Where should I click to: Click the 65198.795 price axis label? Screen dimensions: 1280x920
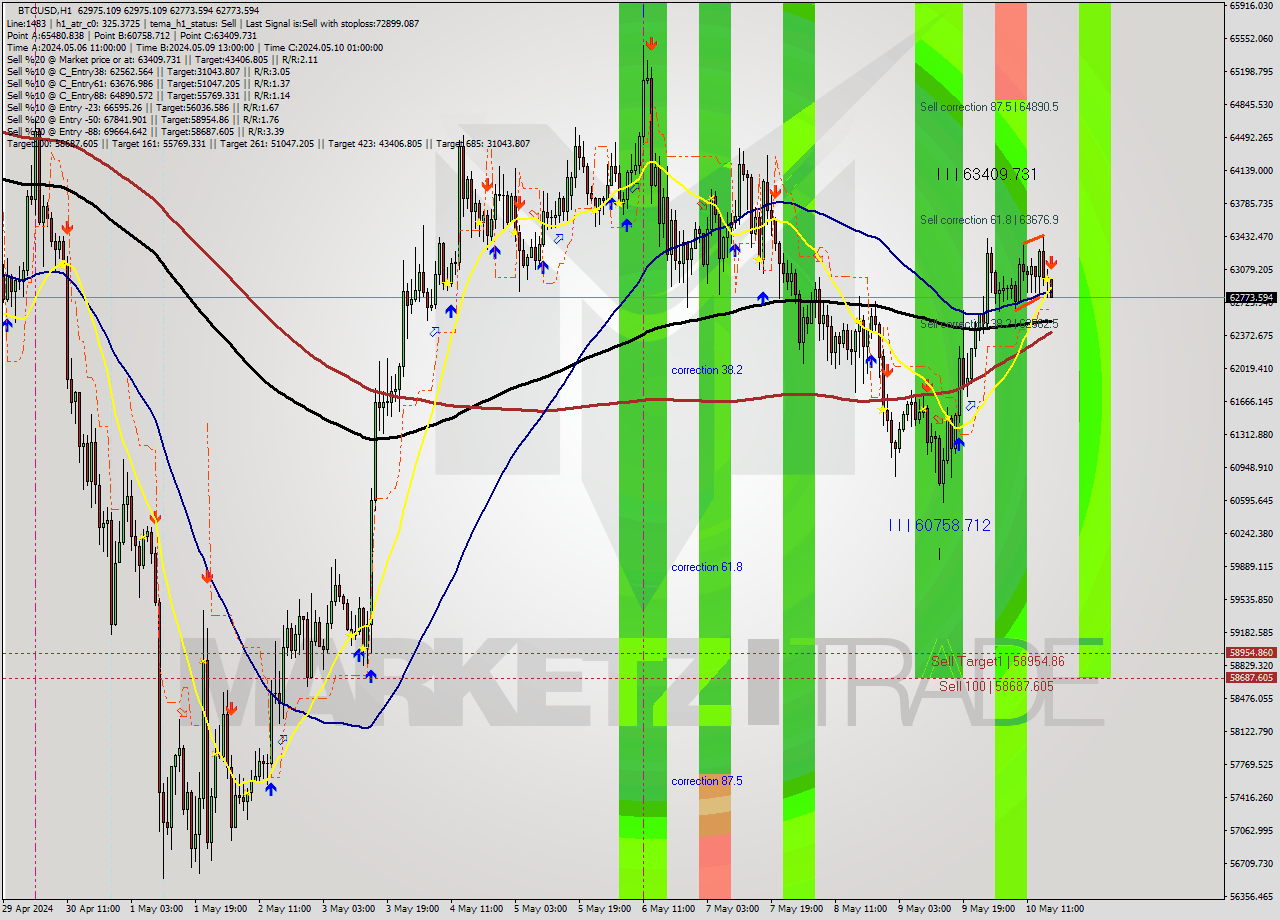(x=1251, y=72)
